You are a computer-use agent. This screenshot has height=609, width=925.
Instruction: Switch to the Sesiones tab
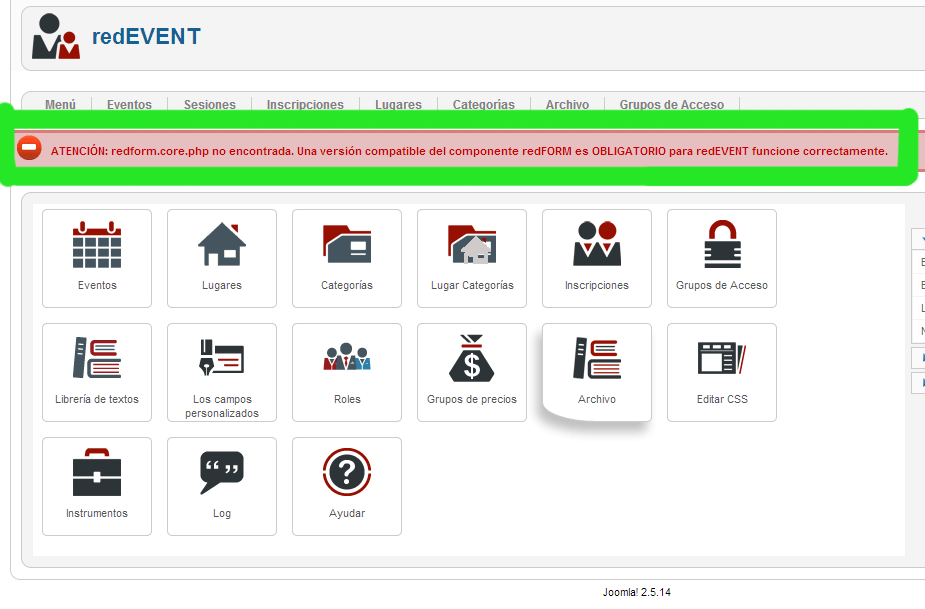pos(209,104)
